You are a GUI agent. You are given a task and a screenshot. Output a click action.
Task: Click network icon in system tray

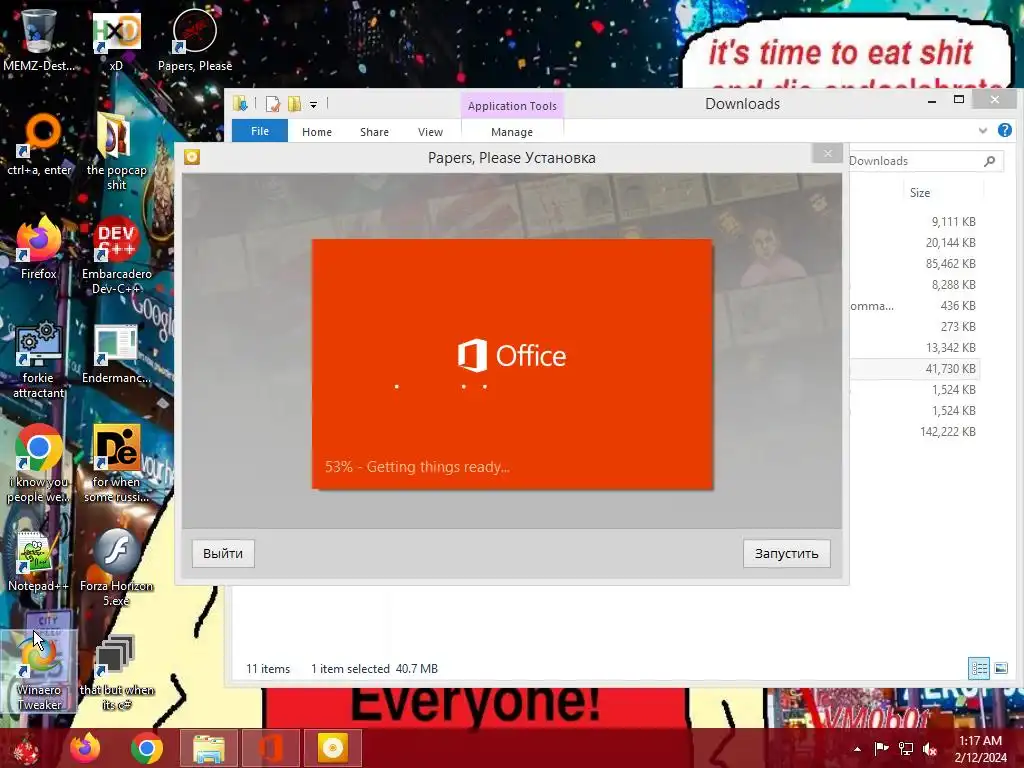tap(906, 748)
